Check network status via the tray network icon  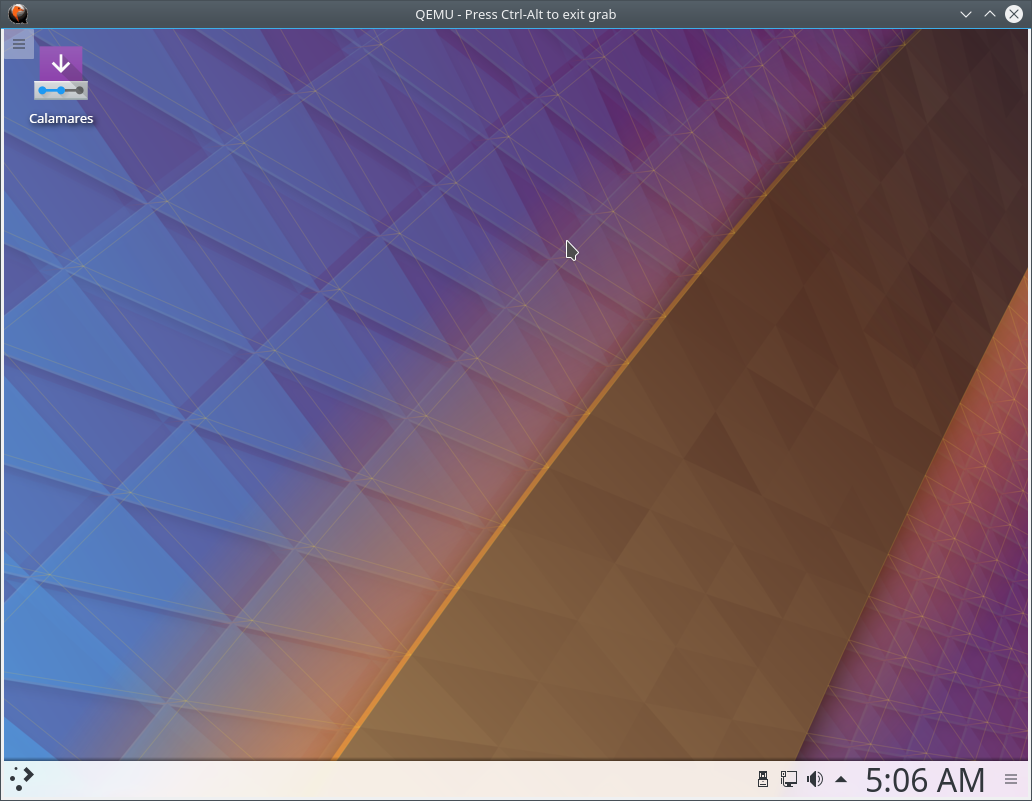pos(789,778)
